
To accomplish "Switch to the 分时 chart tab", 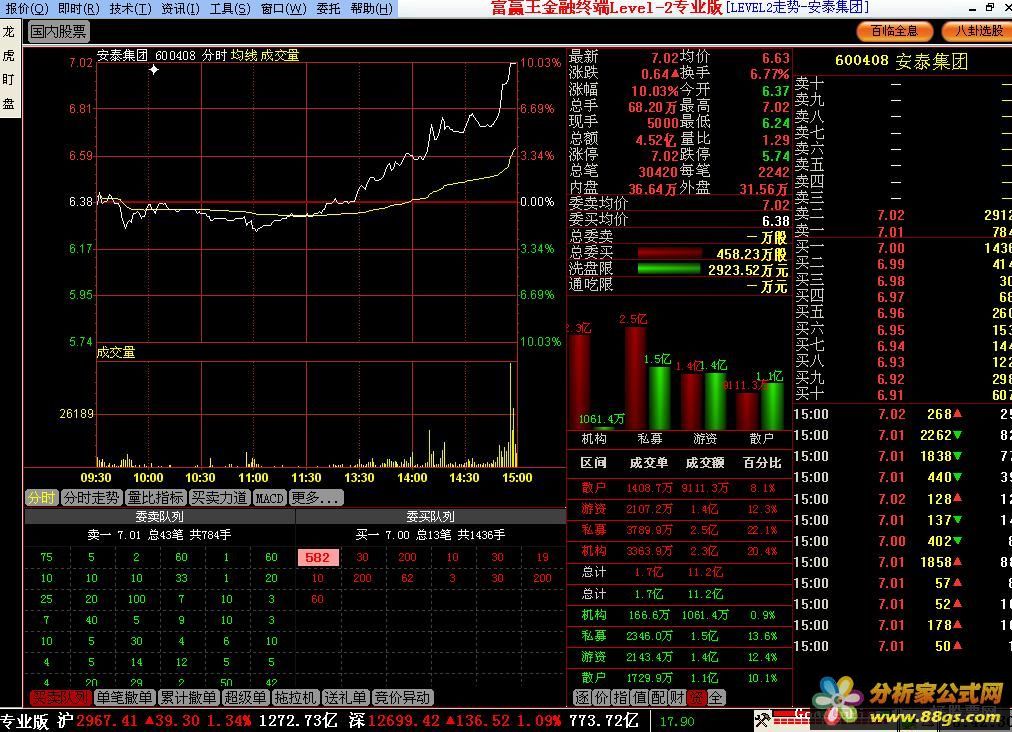I will (41, 498).
